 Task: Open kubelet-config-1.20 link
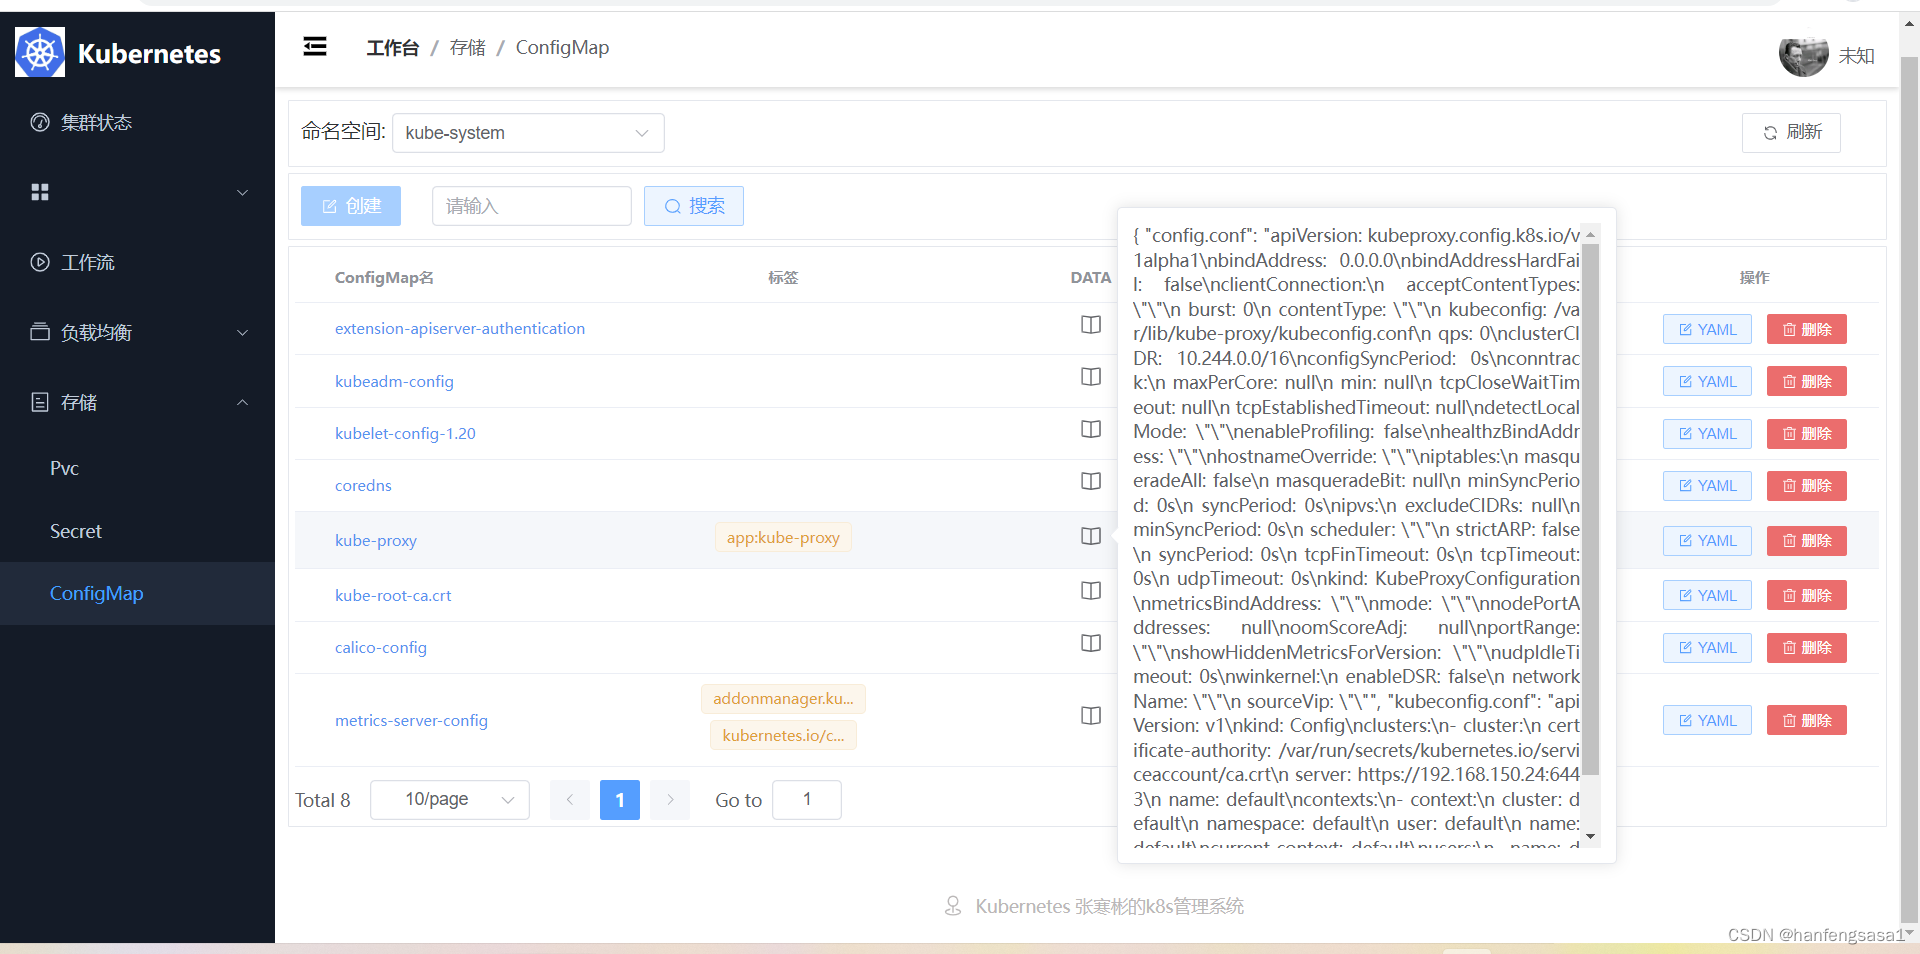pos(405,433)
